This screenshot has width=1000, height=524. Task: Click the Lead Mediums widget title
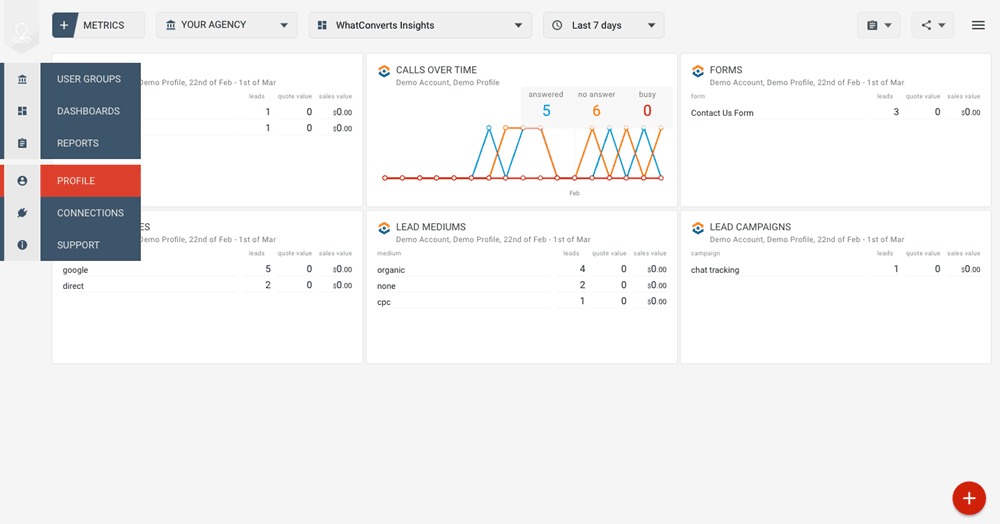point(430,227)
